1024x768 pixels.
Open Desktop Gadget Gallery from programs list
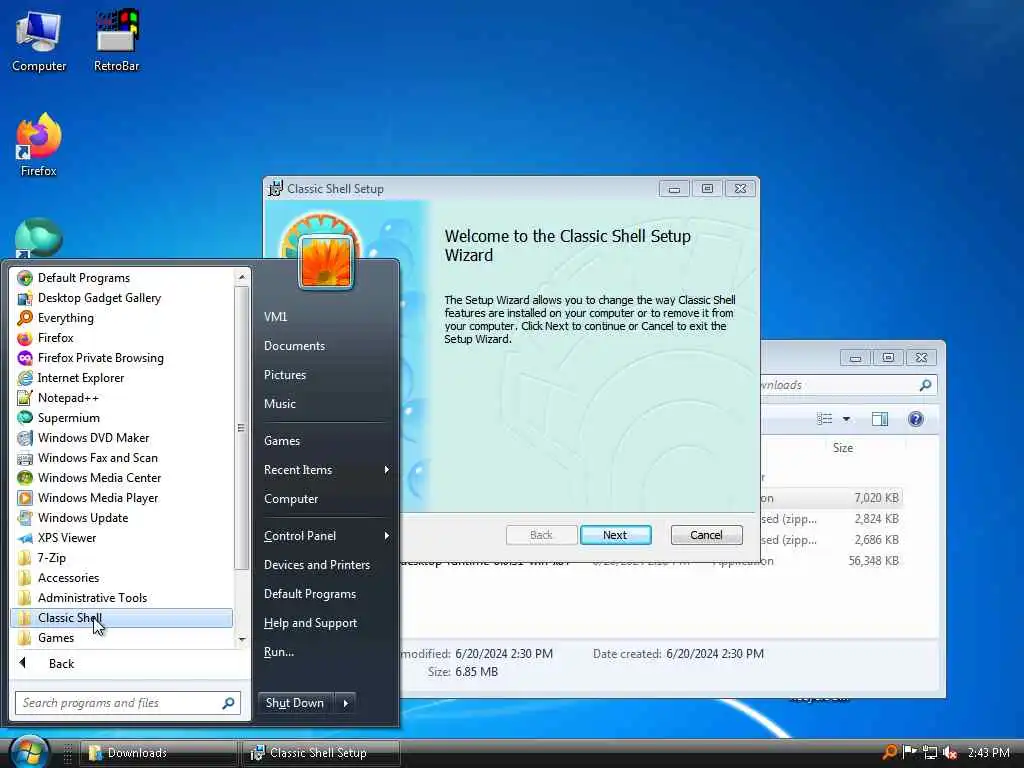99,298
